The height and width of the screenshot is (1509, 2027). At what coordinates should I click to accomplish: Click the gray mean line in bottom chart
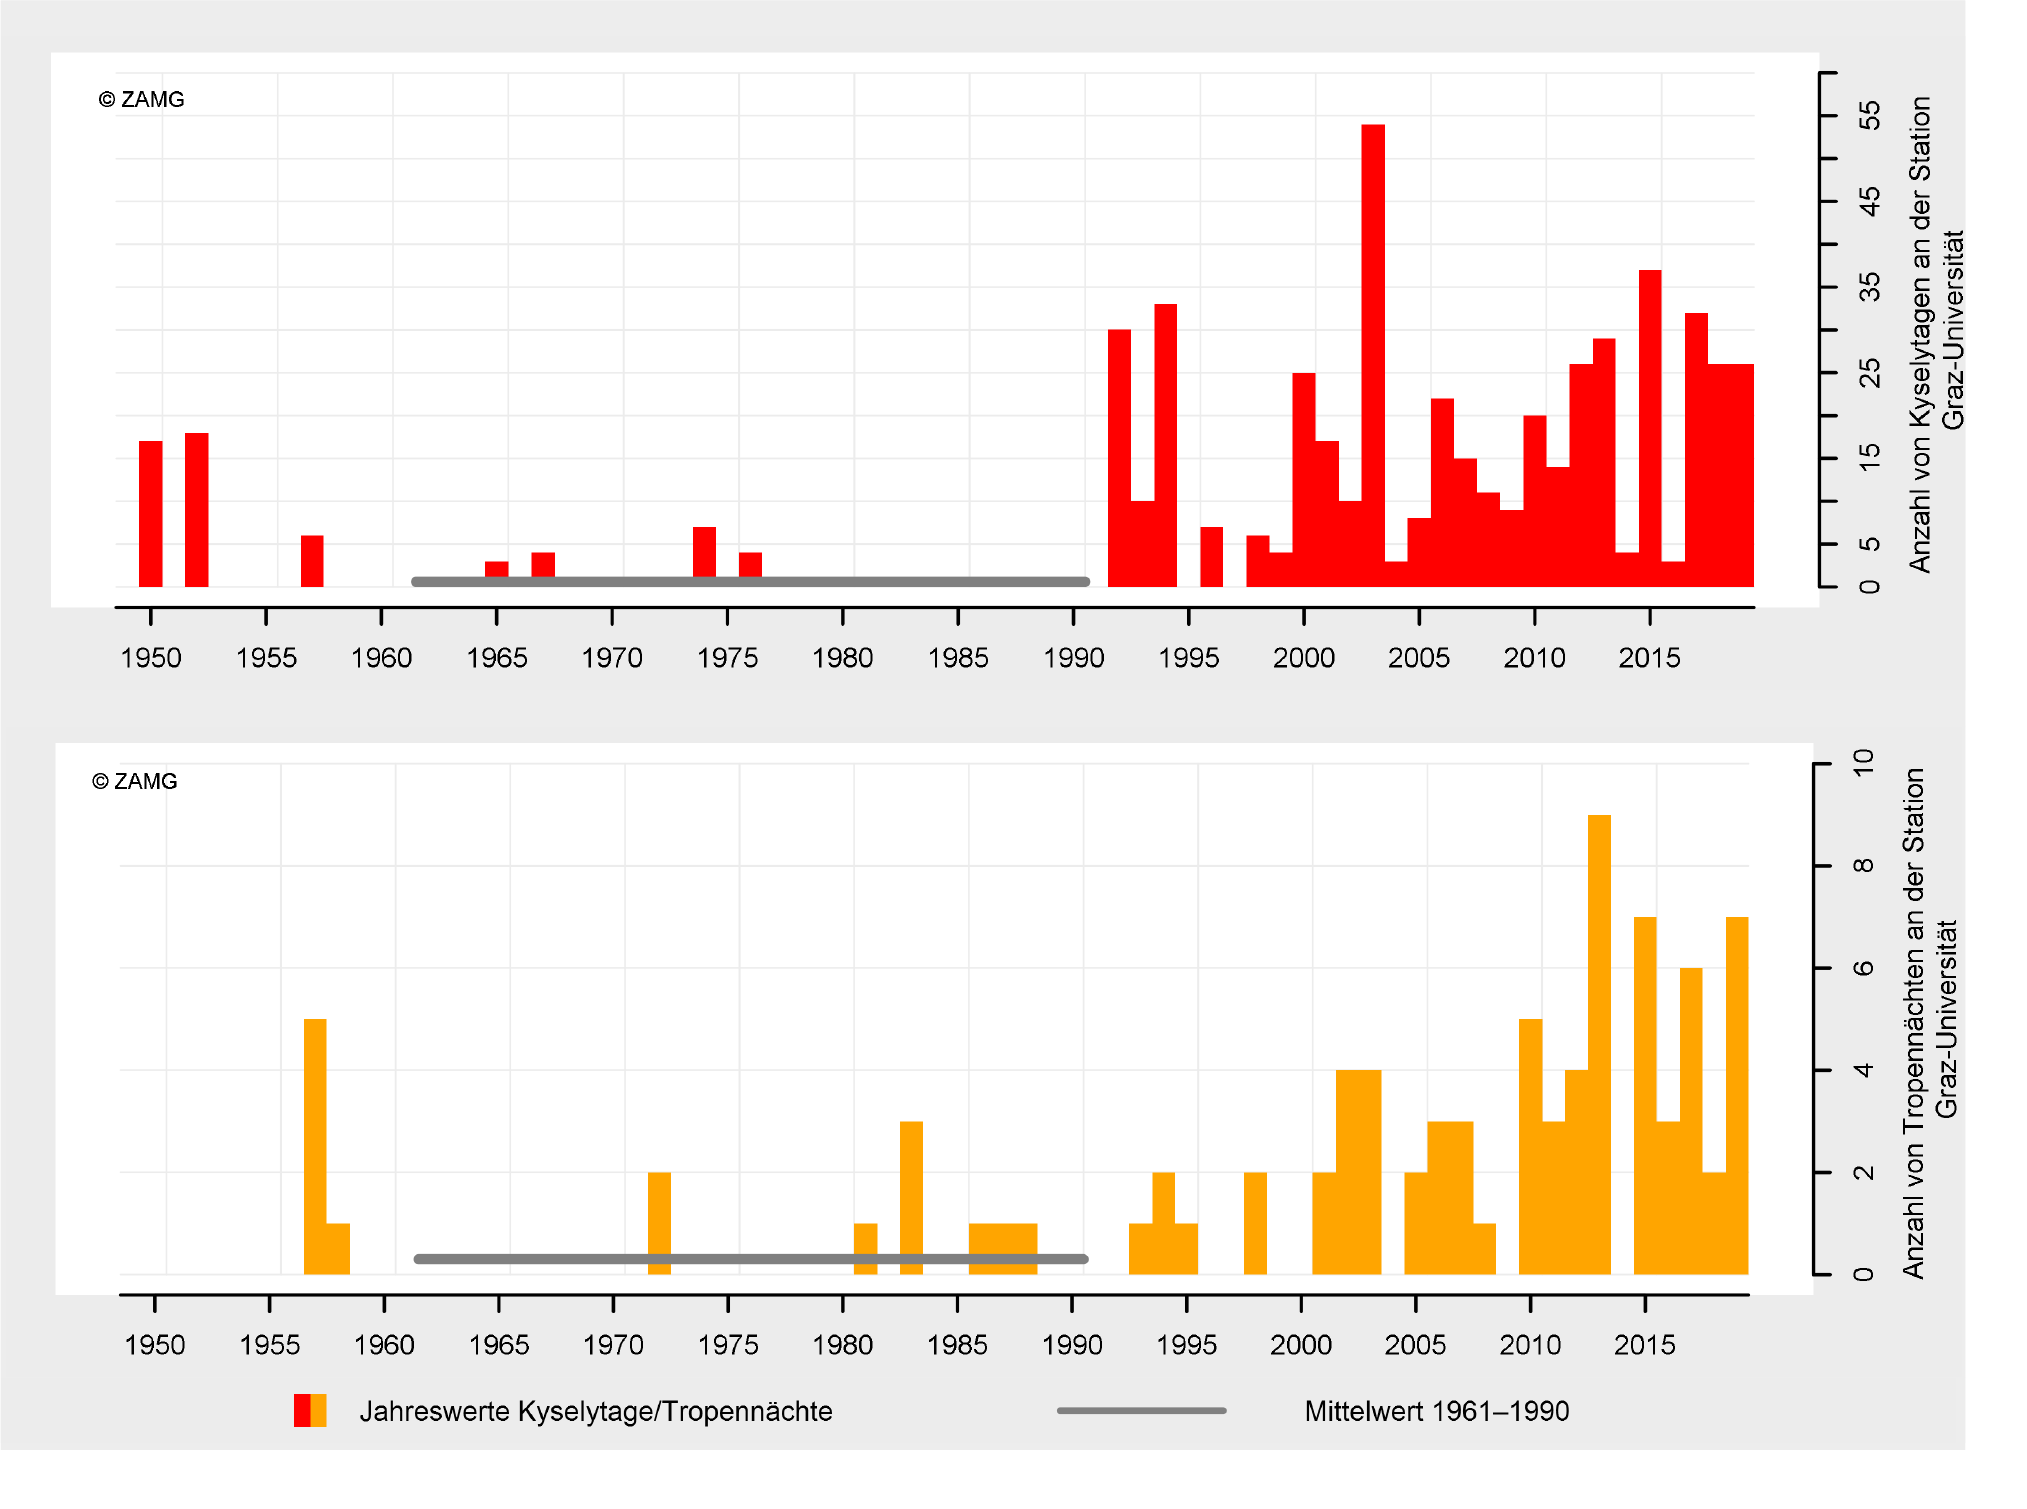(750, 1258)
